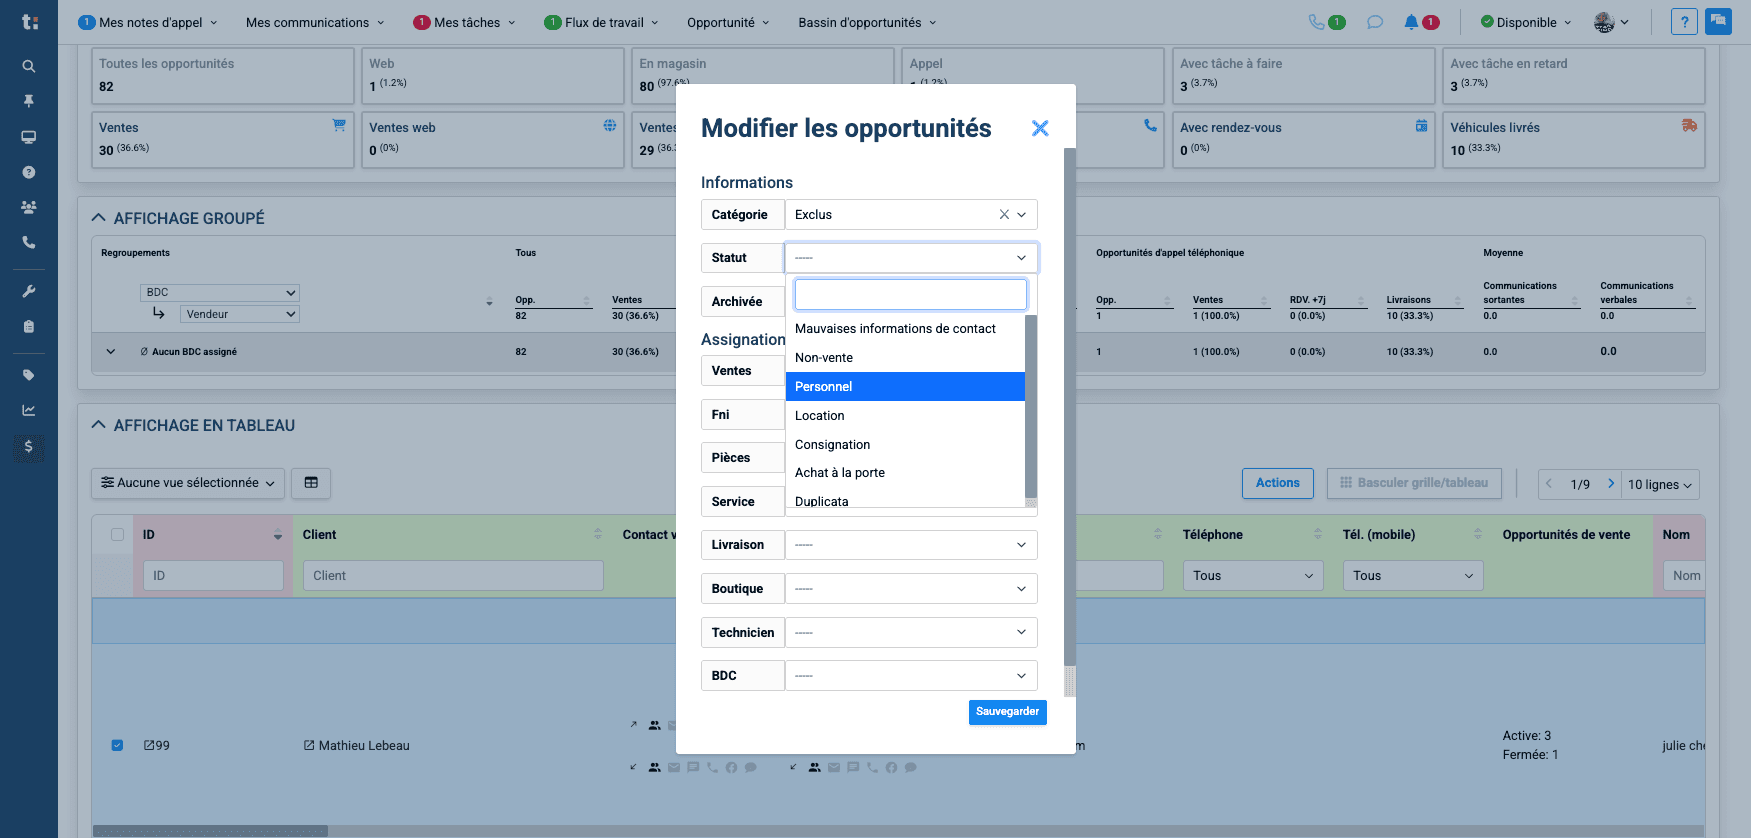
Task: Toggle the select-all checkbox in table header
Action: click(117, 535)
